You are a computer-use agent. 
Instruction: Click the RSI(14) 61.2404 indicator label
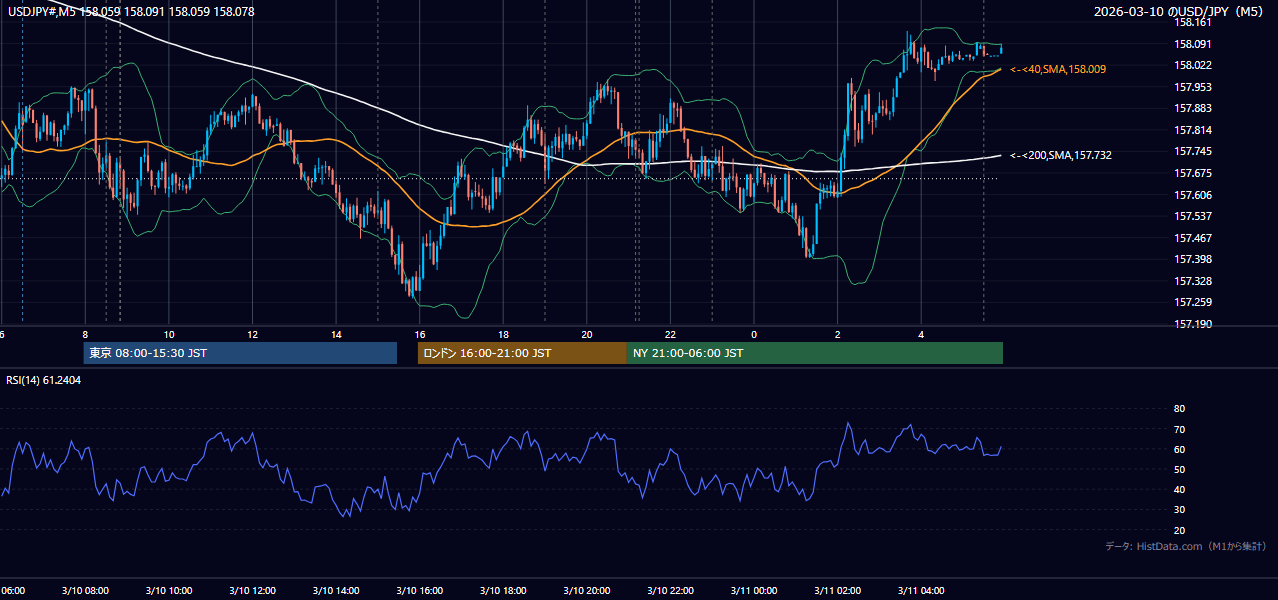[x=44, y=381]
